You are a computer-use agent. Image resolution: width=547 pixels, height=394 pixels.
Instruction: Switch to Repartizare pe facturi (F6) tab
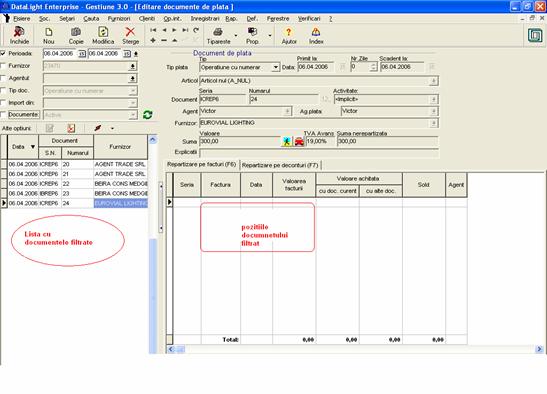(202, 164)
